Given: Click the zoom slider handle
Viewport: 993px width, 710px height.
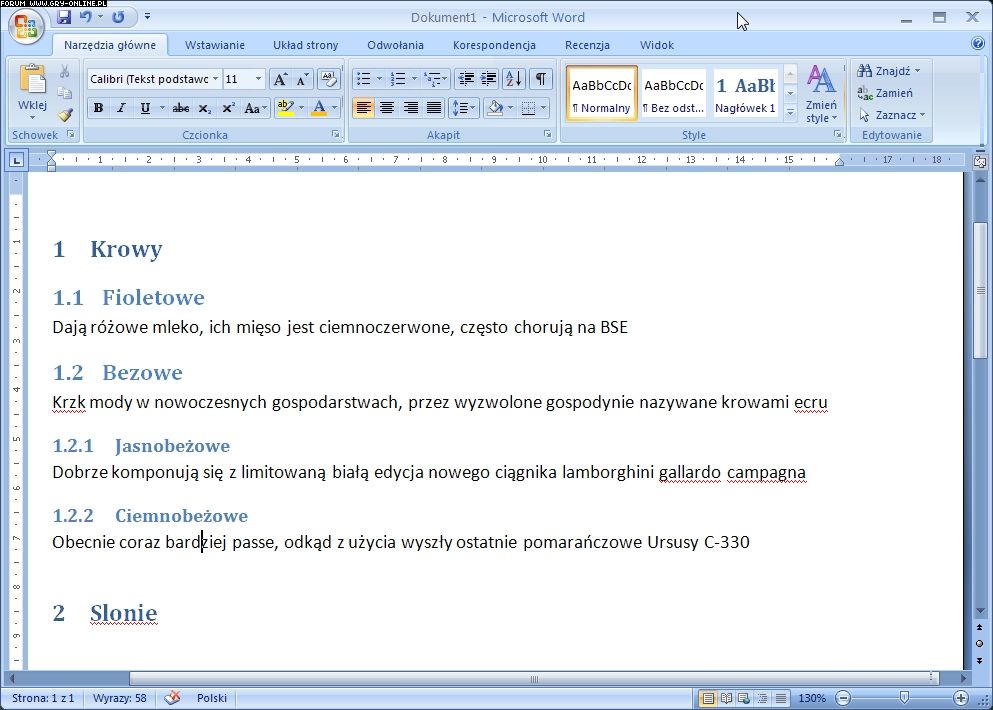Looking at the screenshot, I should tap(904, 698).
